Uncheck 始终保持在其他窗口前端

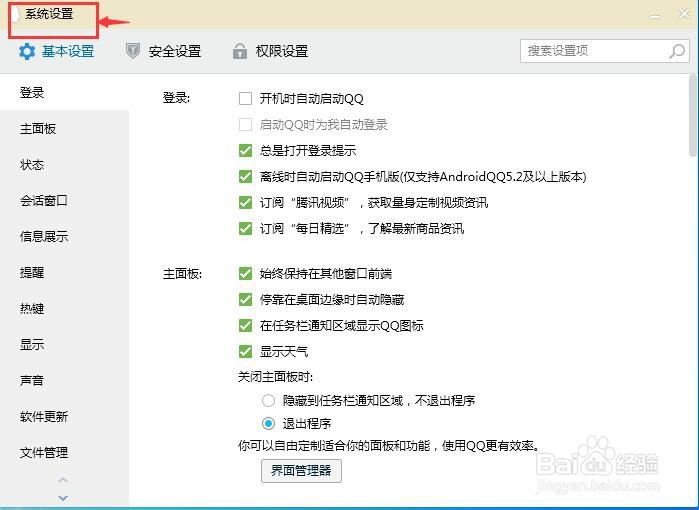245,273
